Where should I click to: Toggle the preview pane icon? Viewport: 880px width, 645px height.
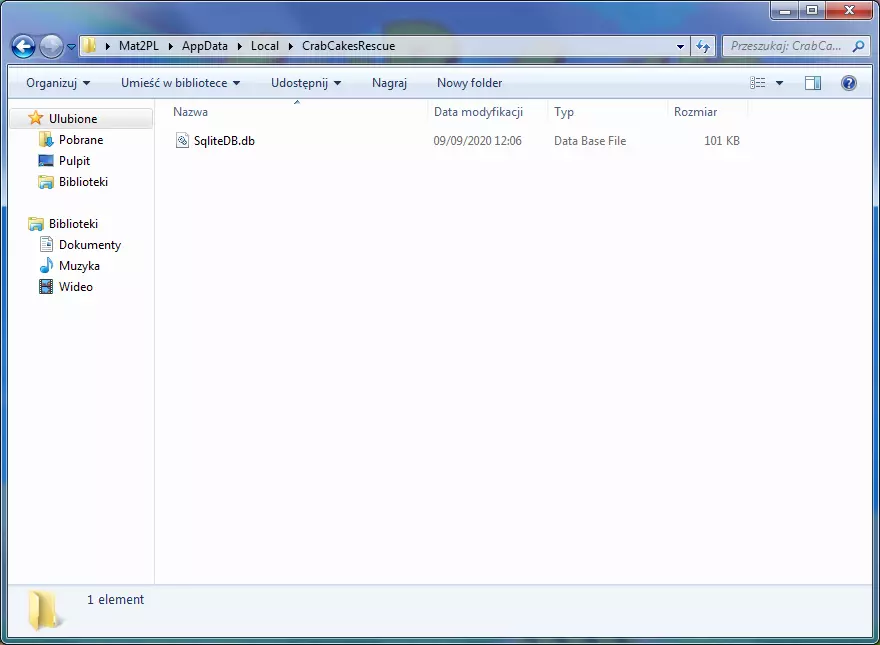(813, 83)
